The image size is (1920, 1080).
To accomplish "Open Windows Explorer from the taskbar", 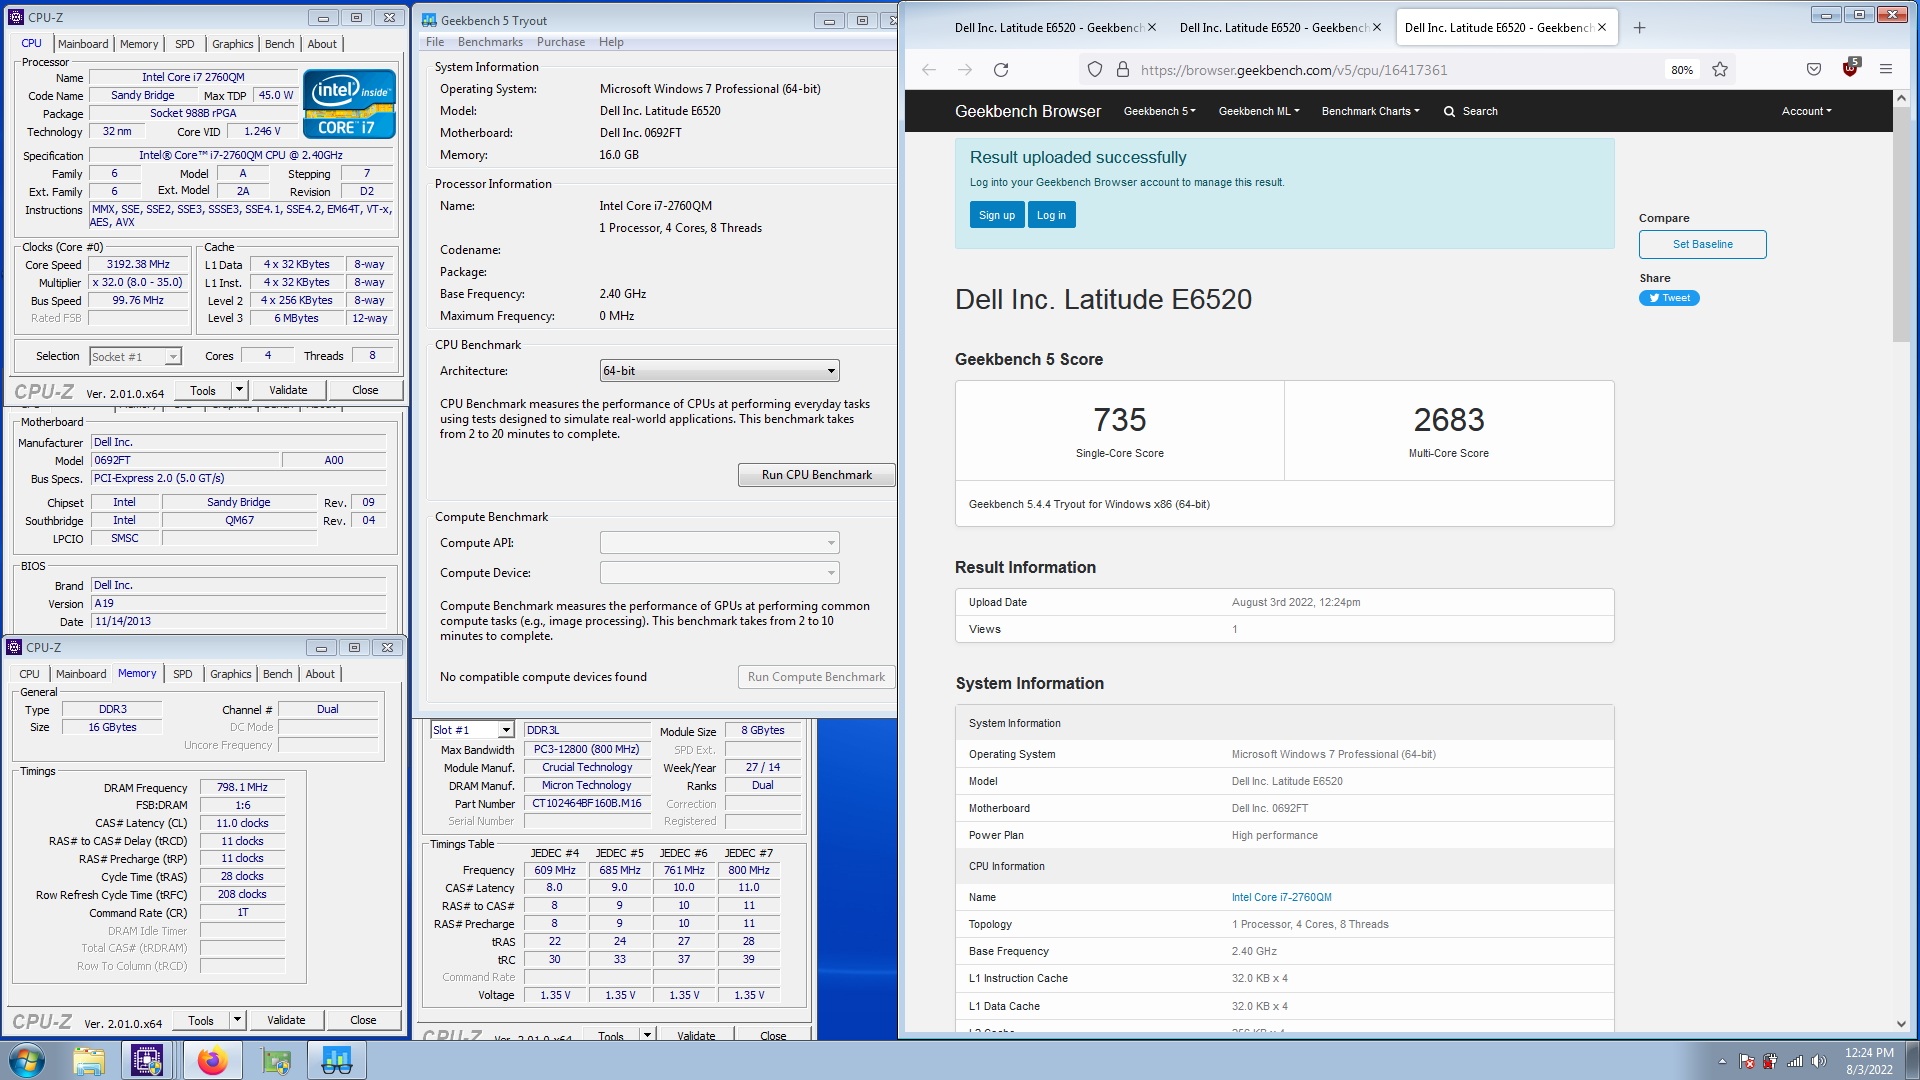I will 89,1060.
